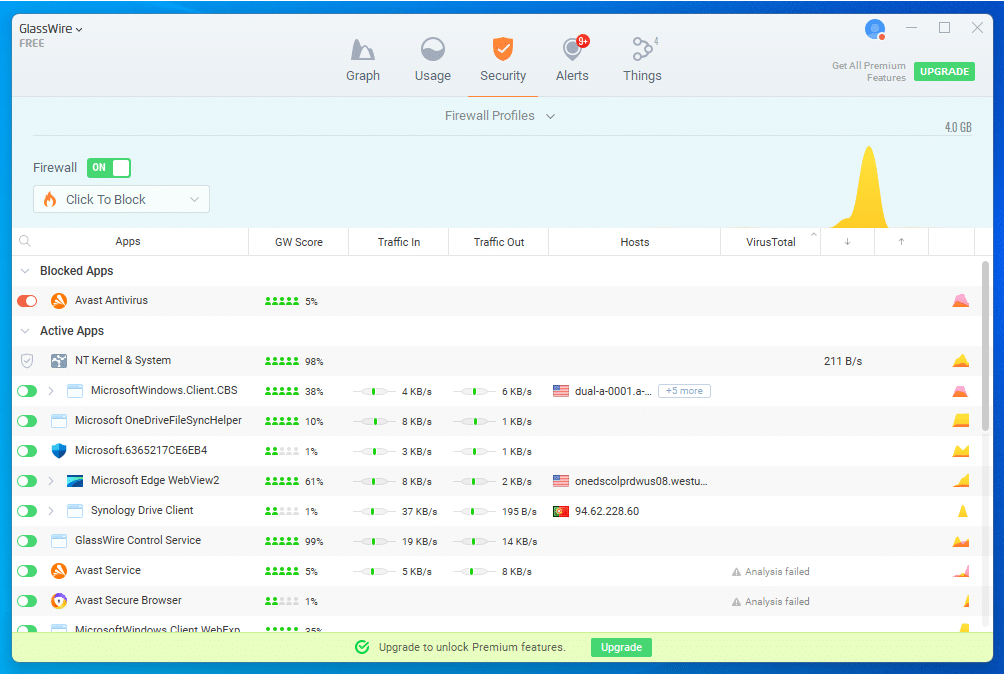1004x674 pixels.
Task: Click the Avast Service orange icon
Action: (59, 570)
